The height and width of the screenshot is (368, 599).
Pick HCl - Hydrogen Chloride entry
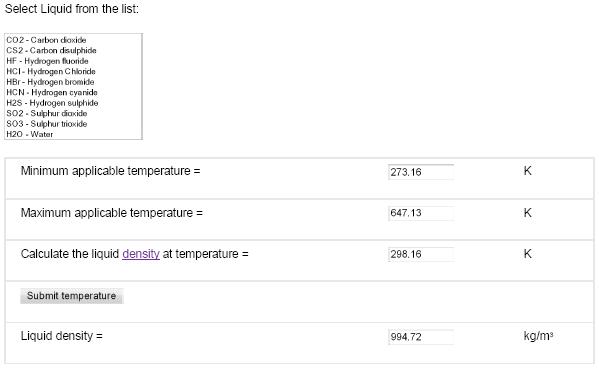click(51, 71)
